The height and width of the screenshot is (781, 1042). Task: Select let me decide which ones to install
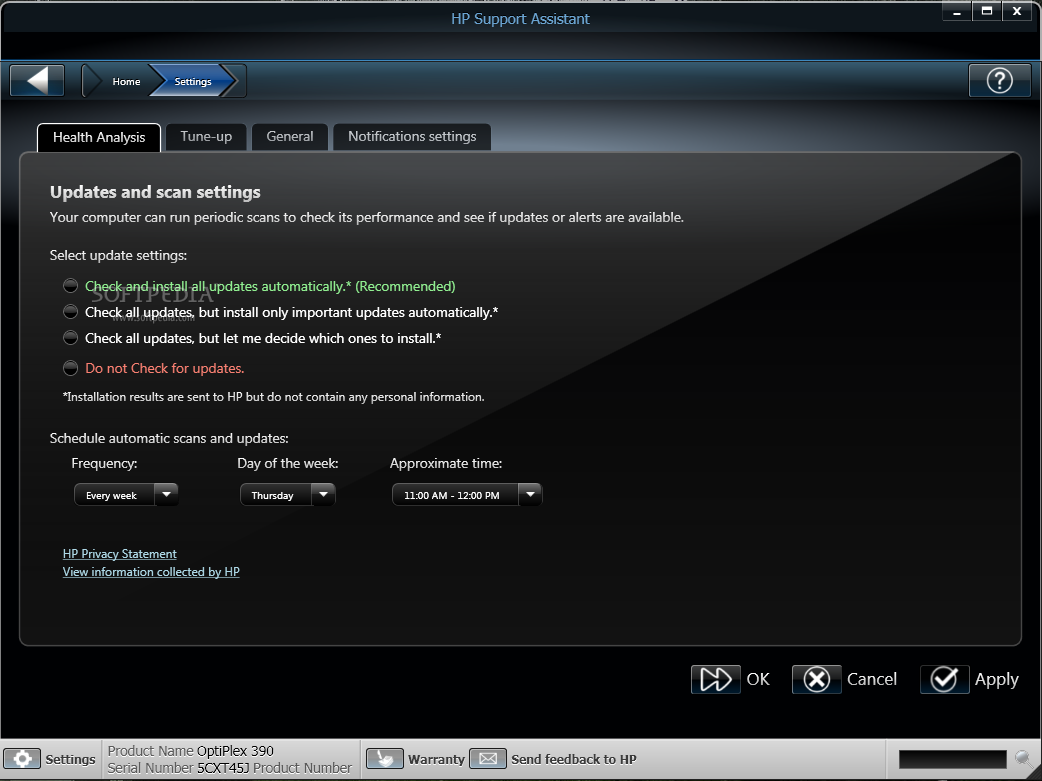[x=70, y=338]
